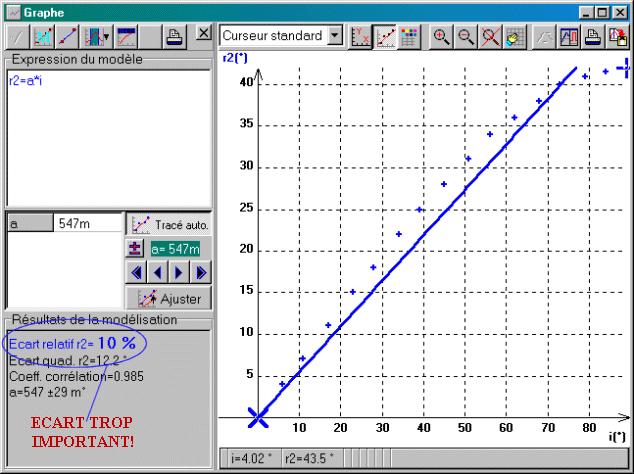Close the modeling panel with X button

[204, 34]
